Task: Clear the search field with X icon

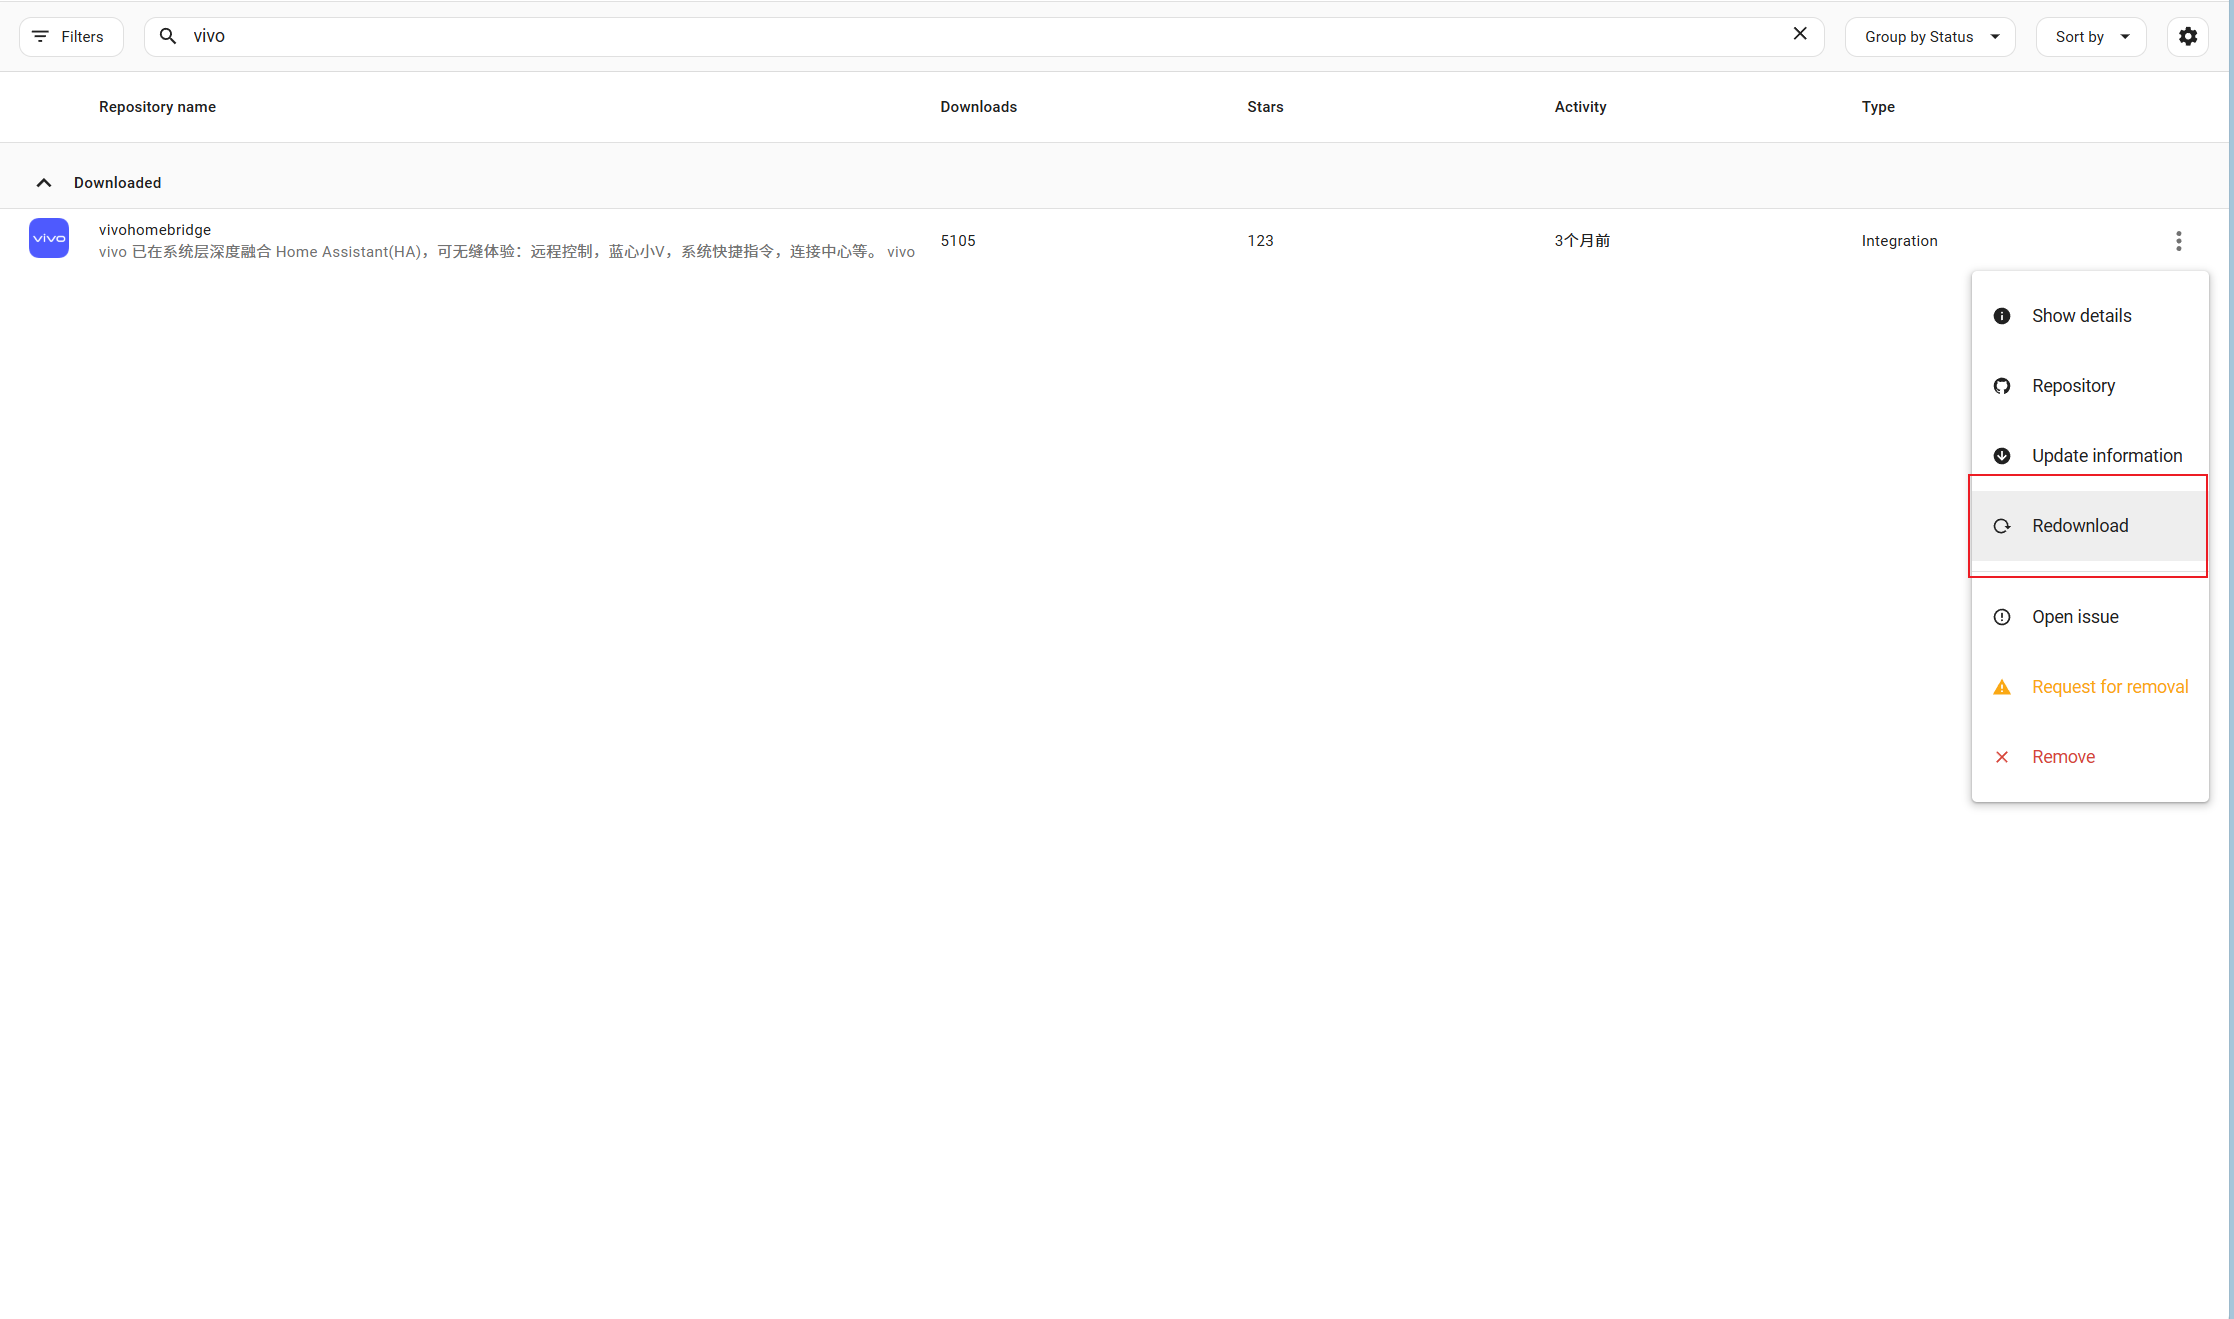Action: [x=1799, y=34]
